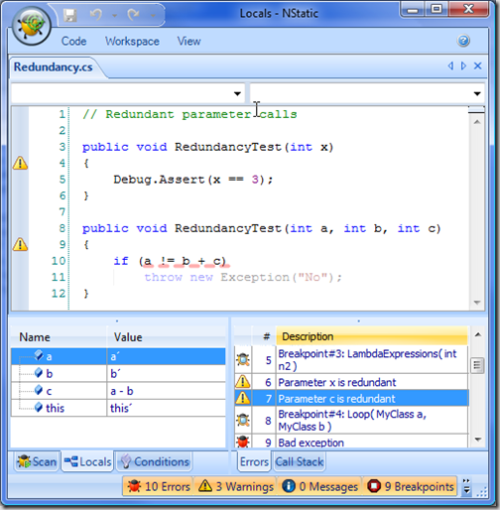
Task: Expand the left class dropdown above the code
Action: 237,94
